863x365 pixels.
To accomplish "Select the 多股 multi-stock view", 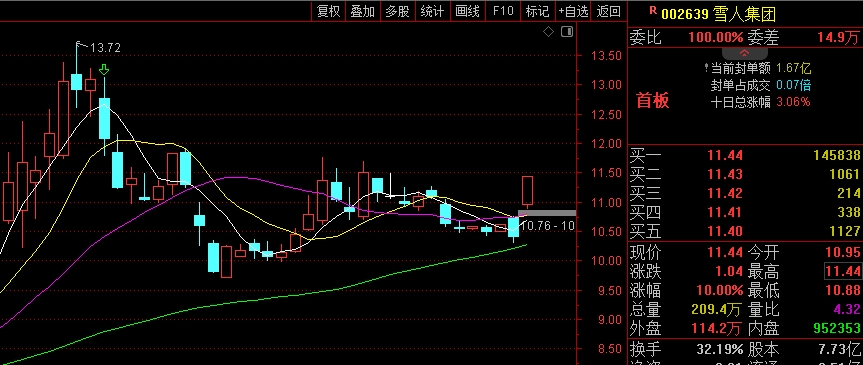I will tap(398, 11).
